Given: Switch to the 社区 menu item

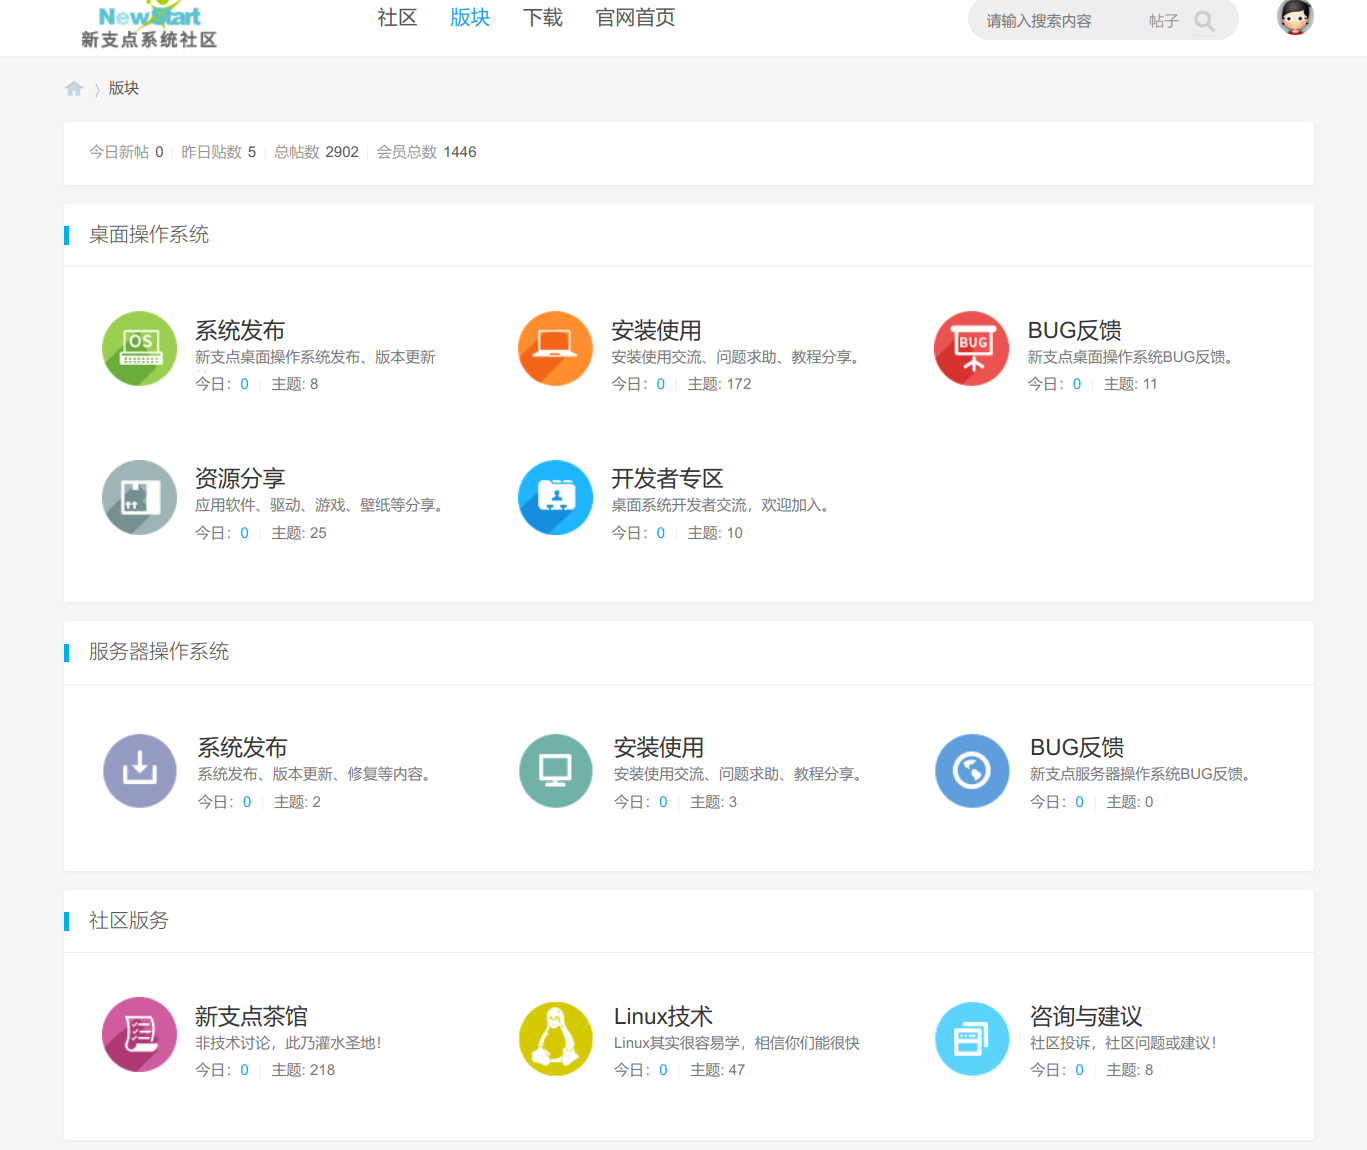Looking at the screenshot, I should 397,17.
